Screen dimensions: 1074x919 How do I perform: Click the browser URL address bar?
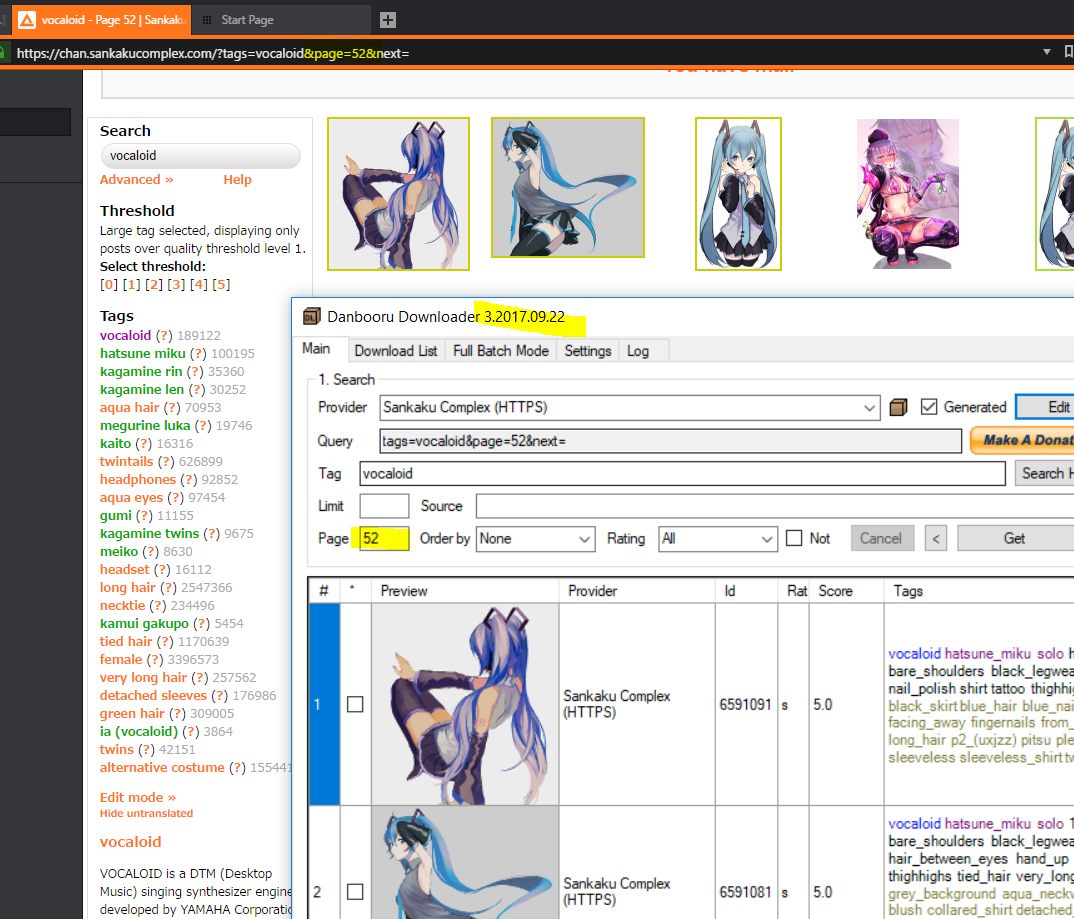click(x=521, y=53)
